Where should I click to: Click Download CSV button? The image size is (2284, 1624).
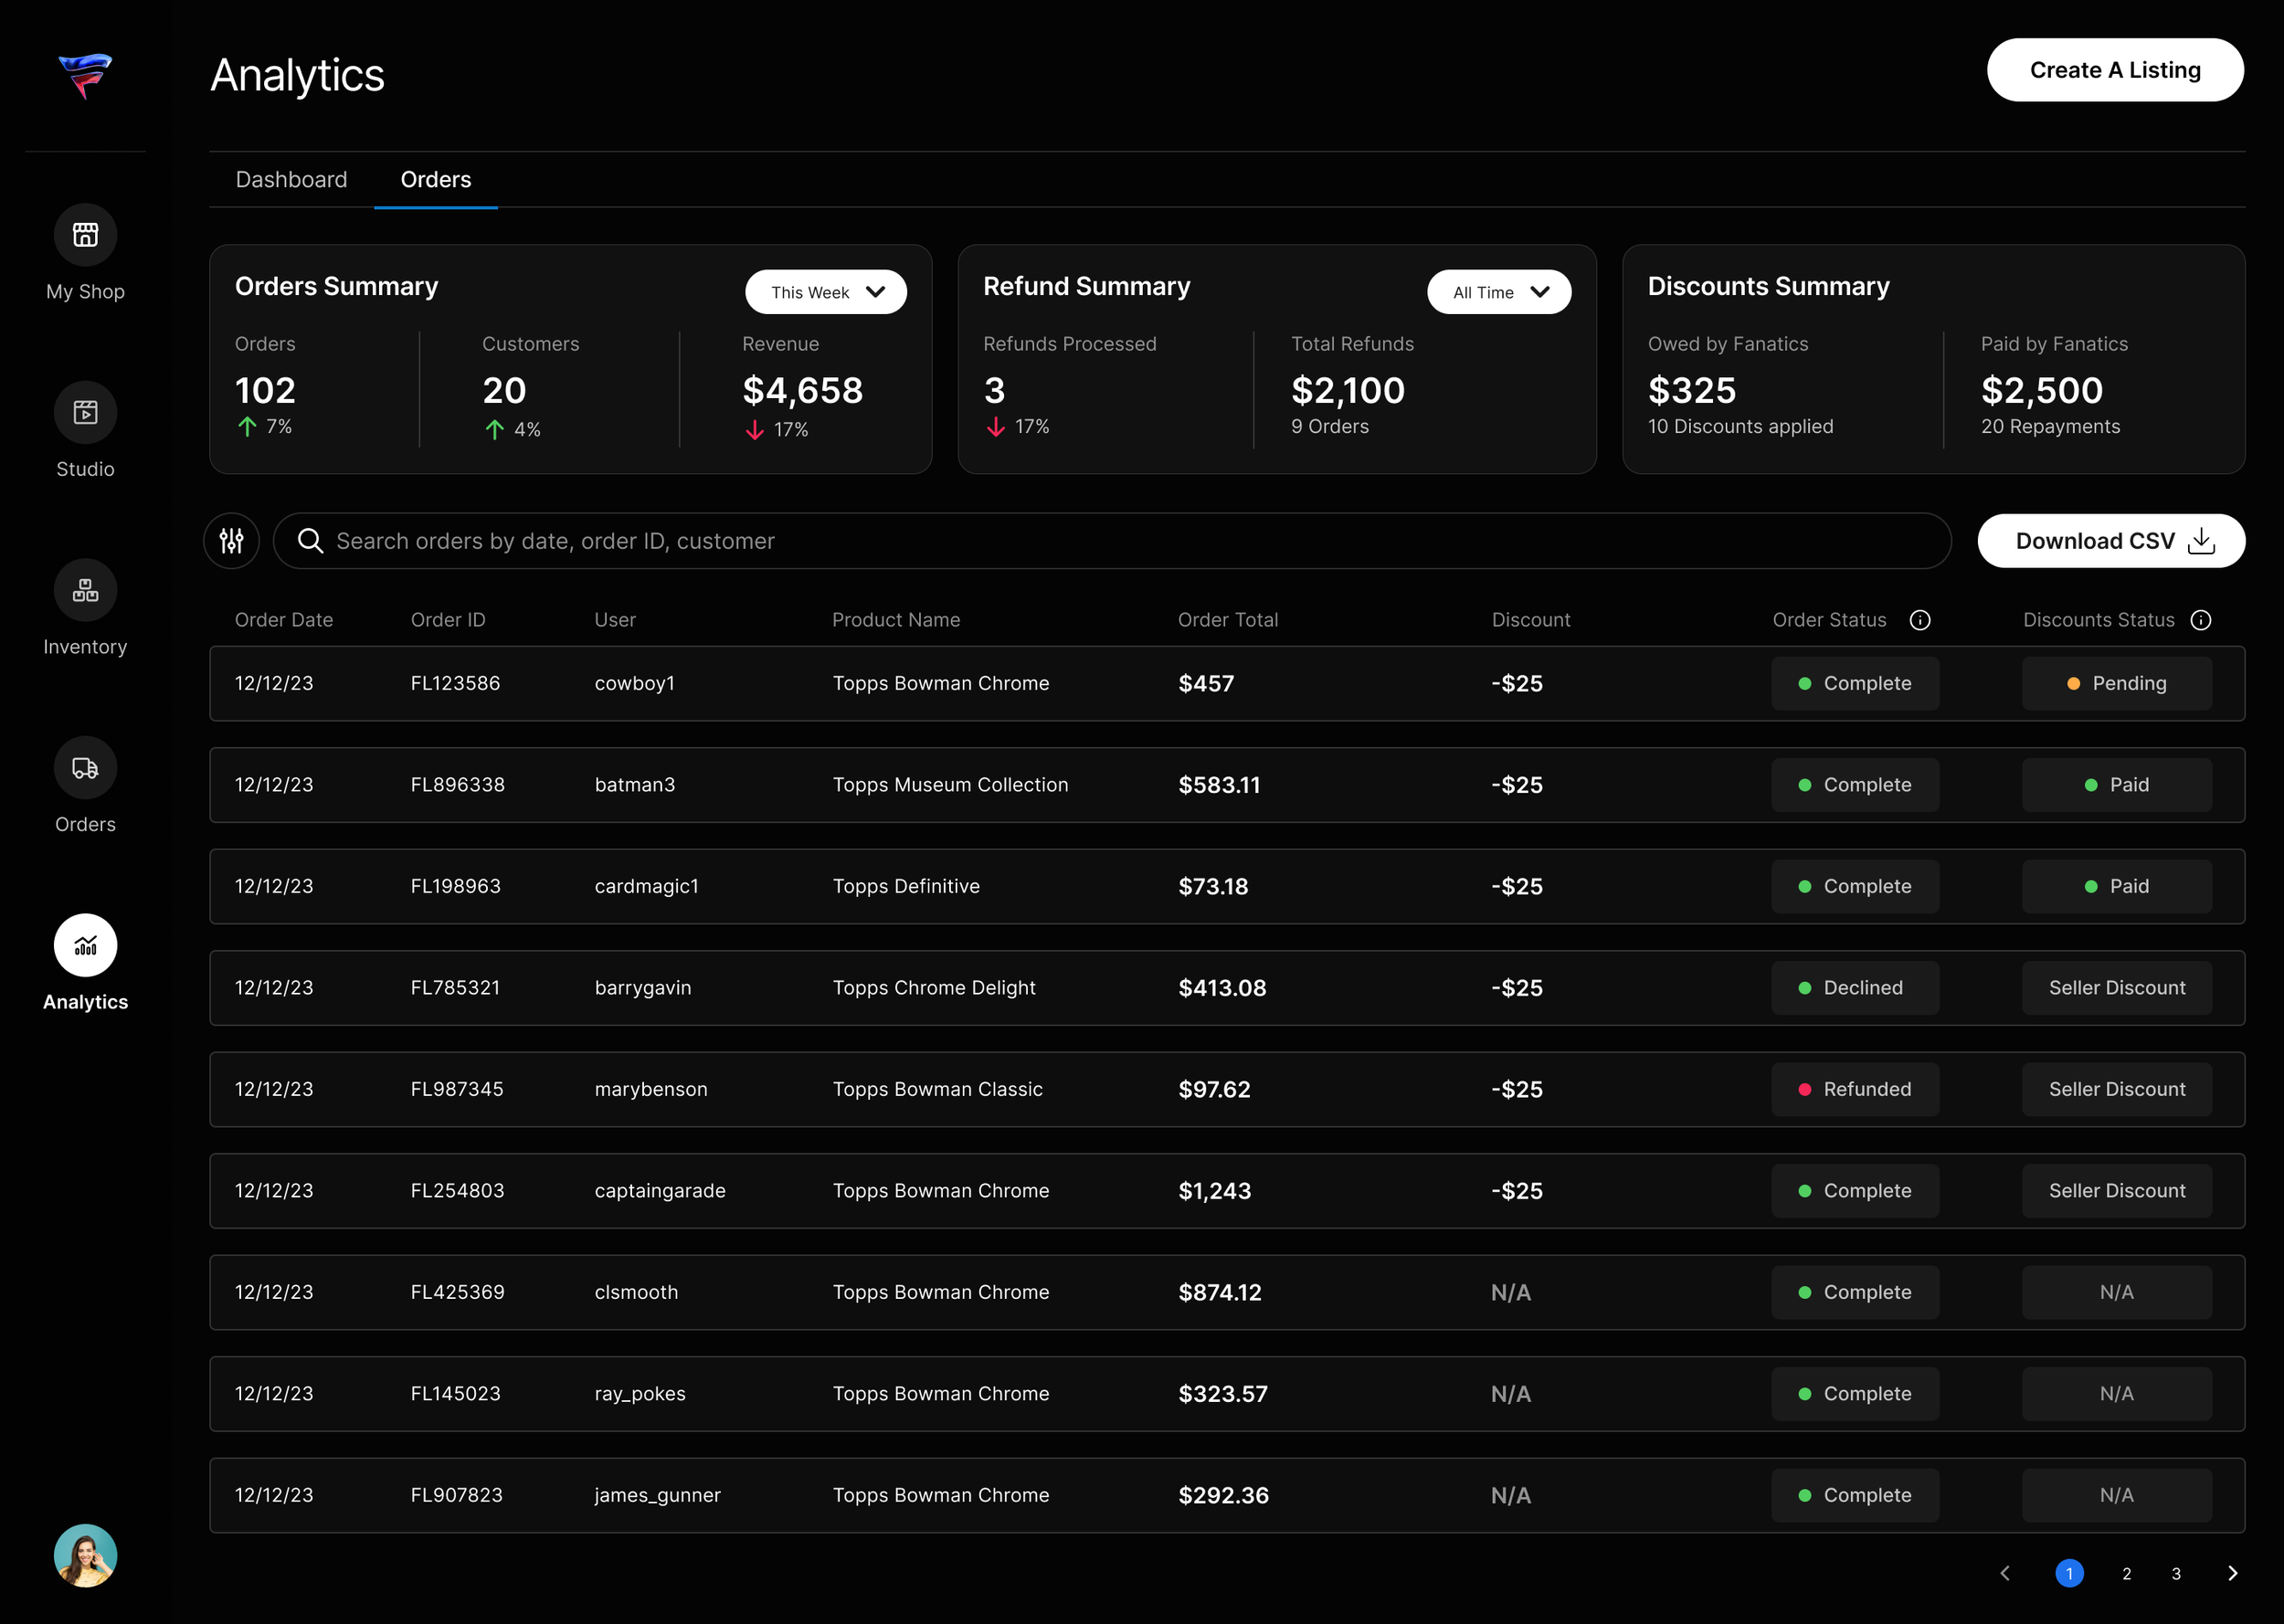(x=2110, y=541)
